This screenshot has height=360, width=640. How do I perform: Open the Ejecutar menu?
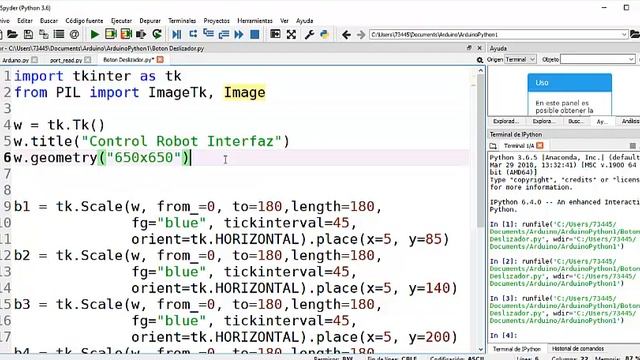(121, 20)
